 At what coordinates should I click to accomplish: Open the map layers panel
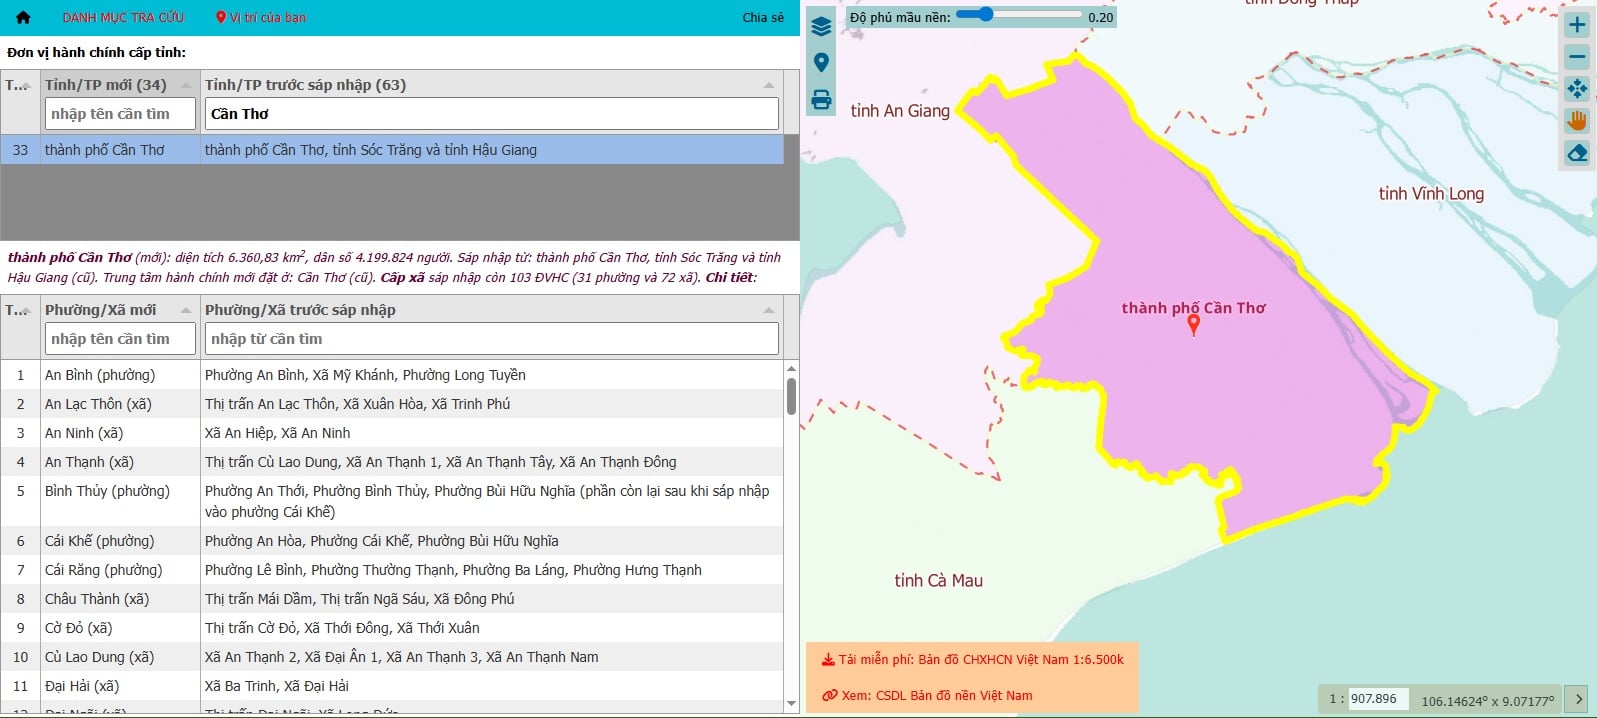821,27
